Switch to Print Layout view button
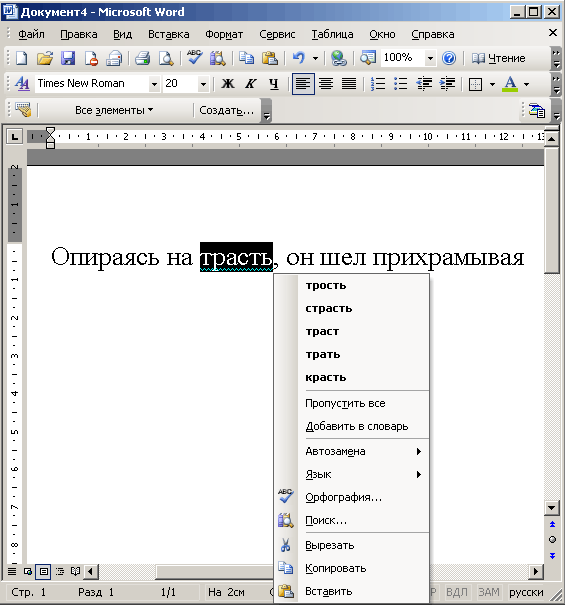 coord(43,571)
